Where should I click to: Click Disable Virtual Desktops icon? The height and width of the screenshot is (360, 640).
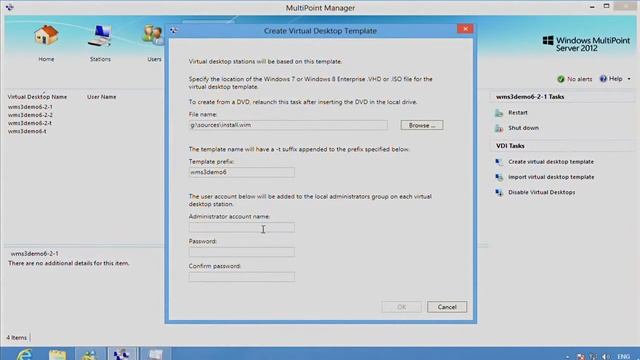click(499, 192)
